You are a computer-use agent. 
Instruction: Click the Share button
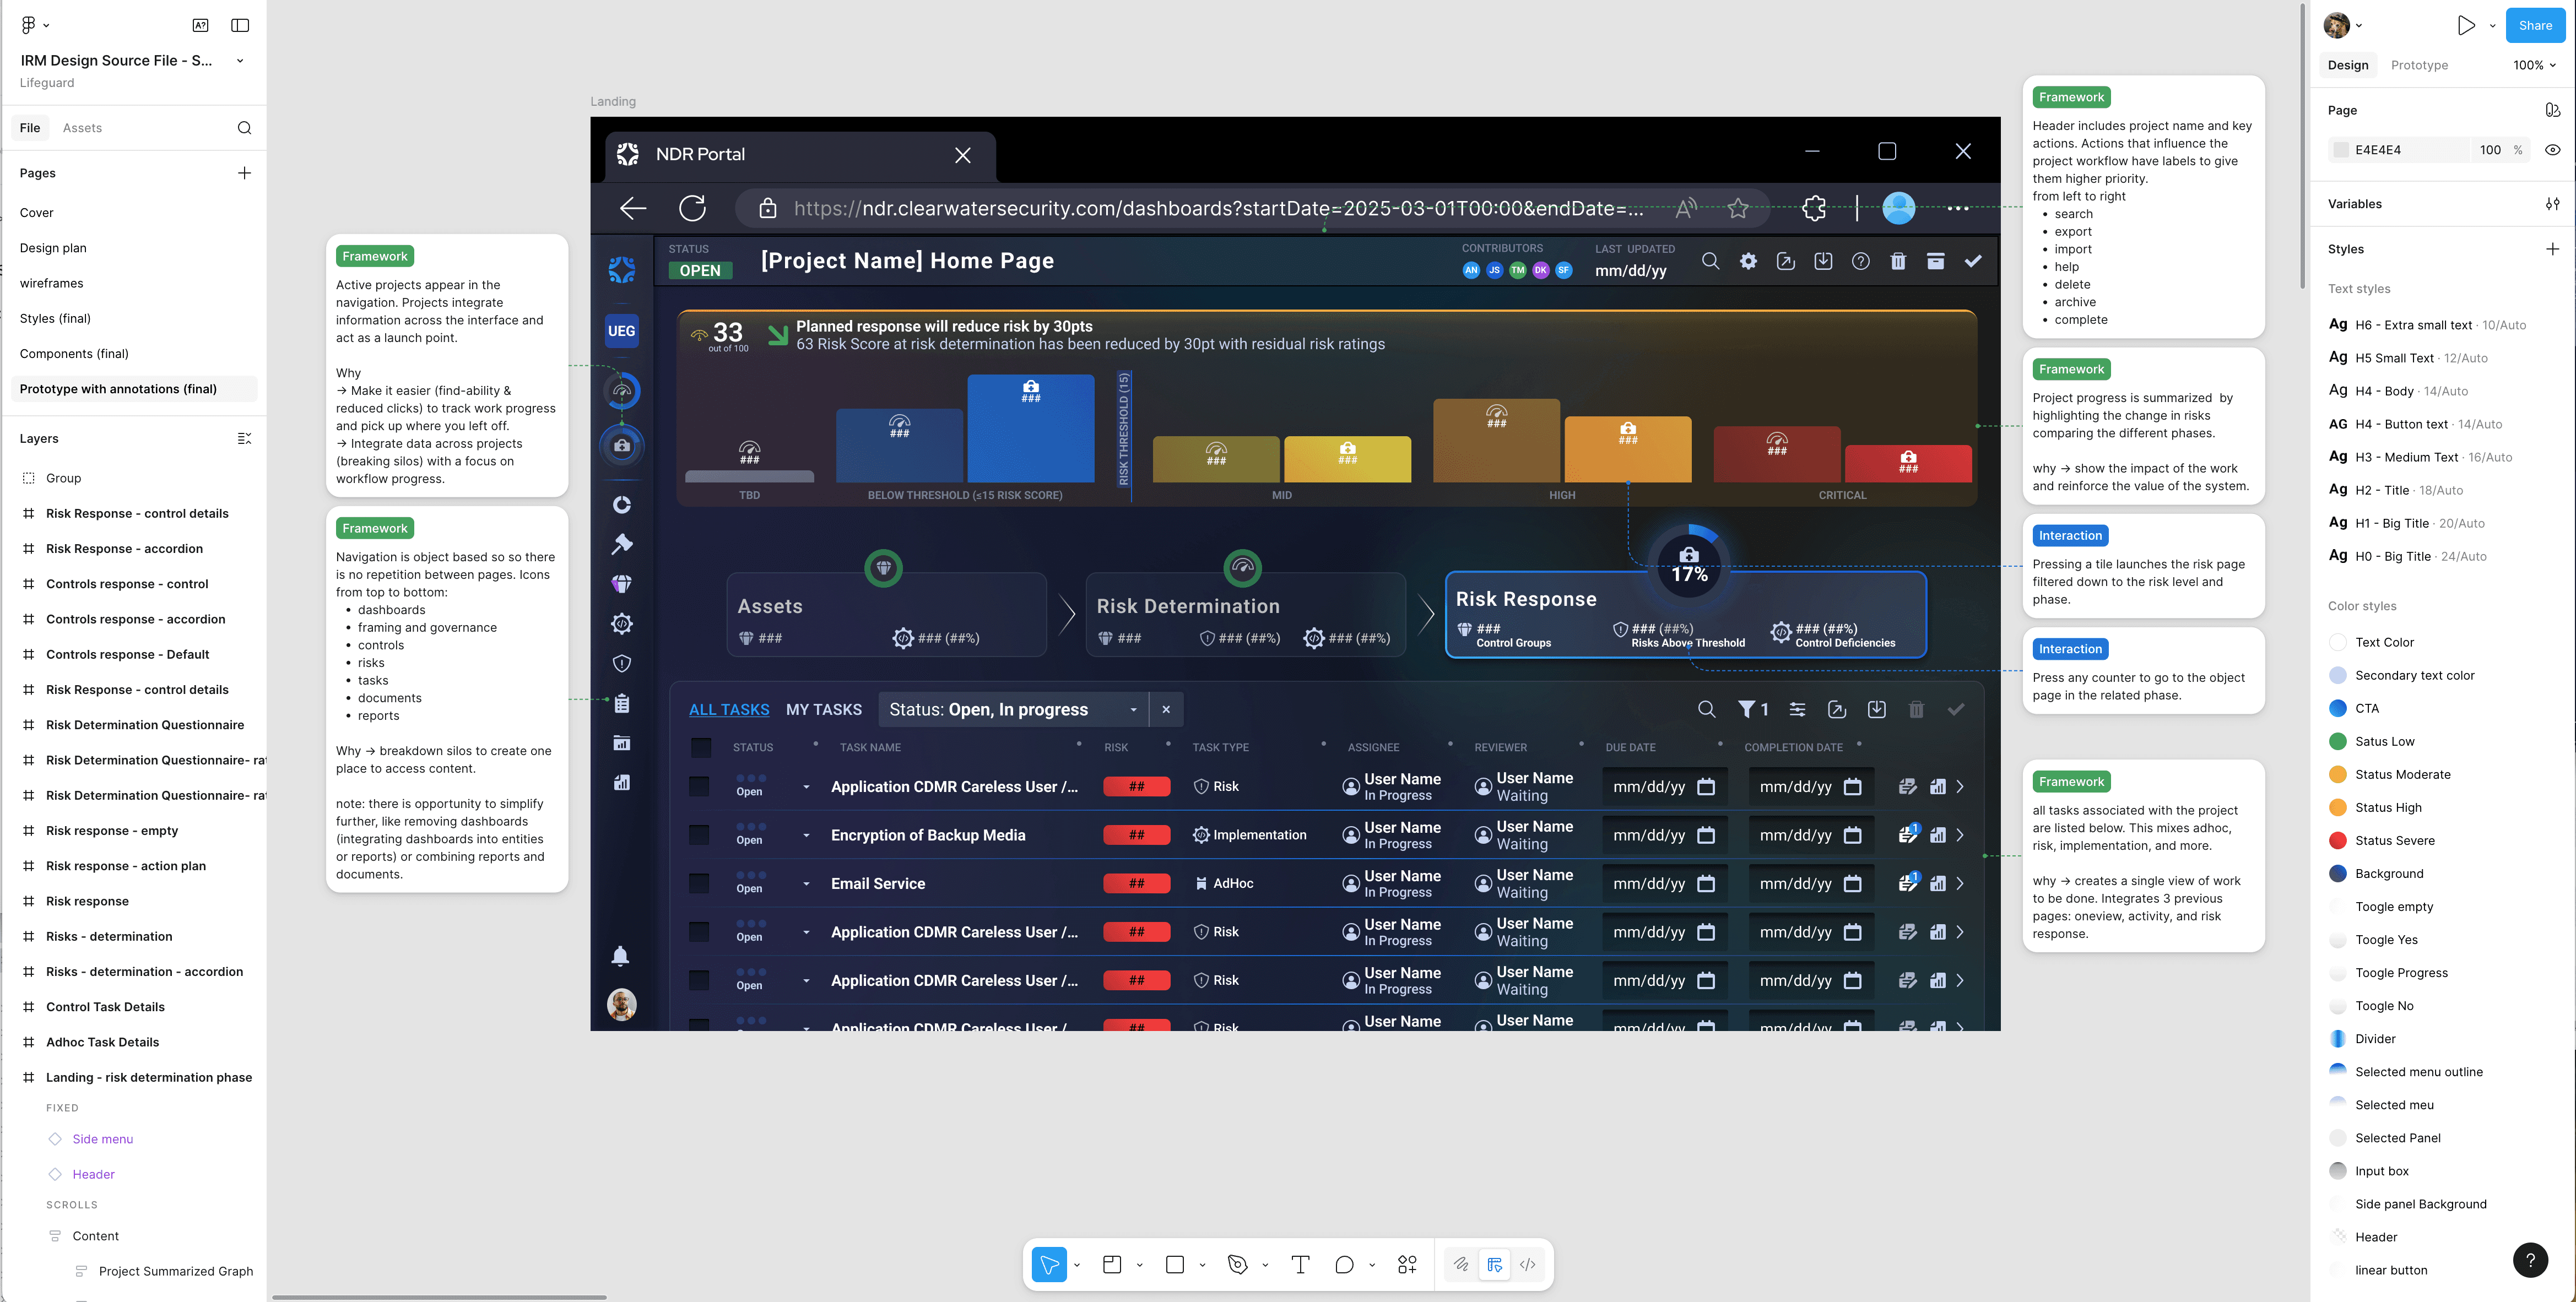(2534, 26)
